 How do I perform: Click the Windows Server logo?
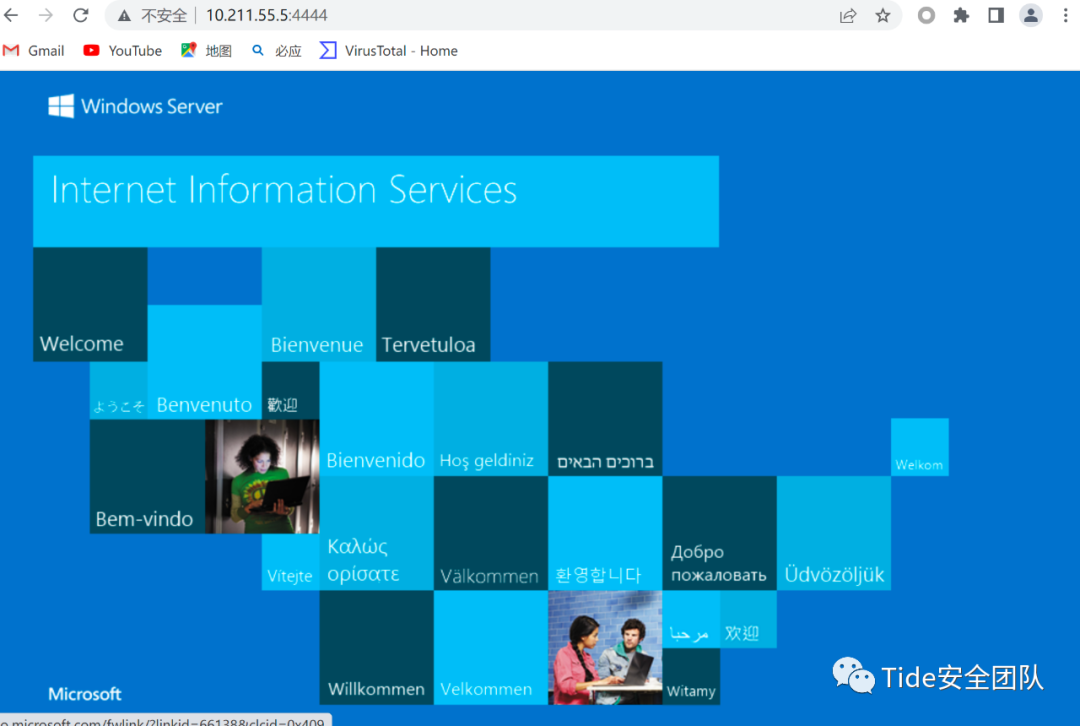(x=136, y=106)
